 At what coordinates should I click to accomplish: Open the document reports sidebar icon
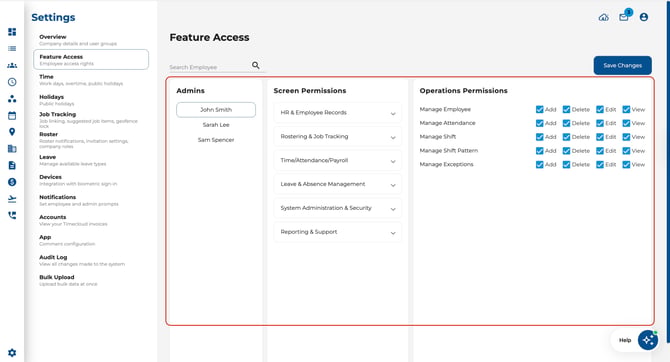(12, 165)
